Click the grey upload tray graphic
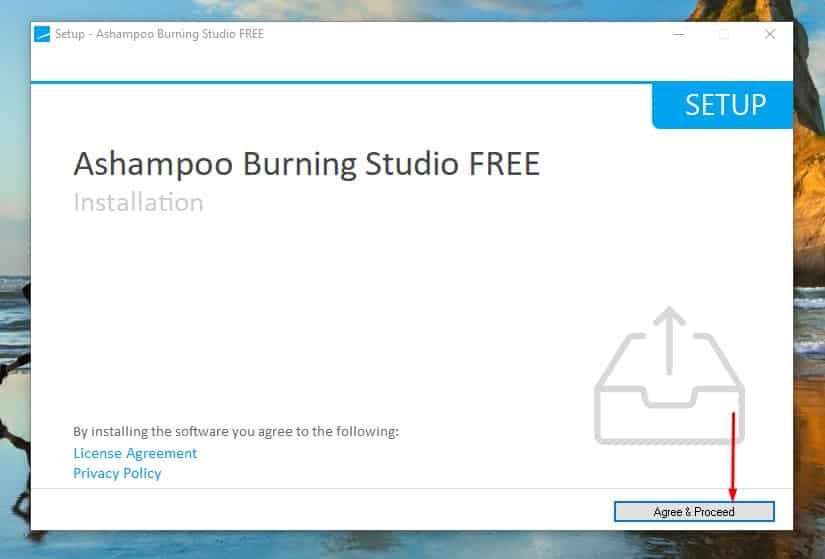 pyautogui.click(x=669, y=405)
